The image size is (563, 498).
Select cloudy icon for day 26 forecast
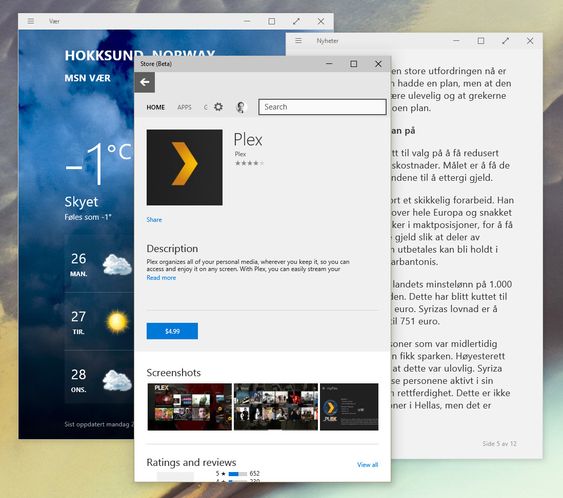point(117,265)
